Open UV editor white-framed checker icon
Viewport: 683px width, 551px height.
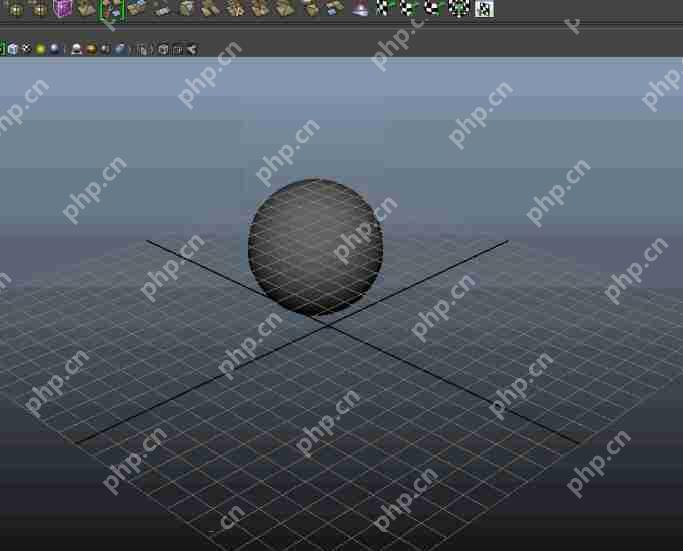tap(484, 8)
